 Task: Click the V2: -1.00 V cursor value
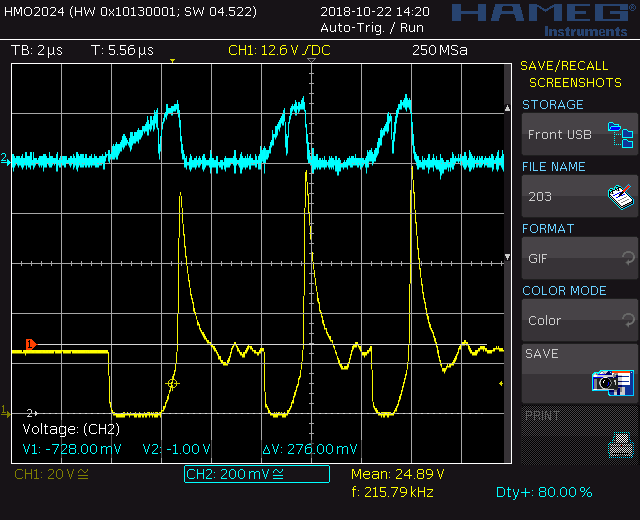point(176,449)
